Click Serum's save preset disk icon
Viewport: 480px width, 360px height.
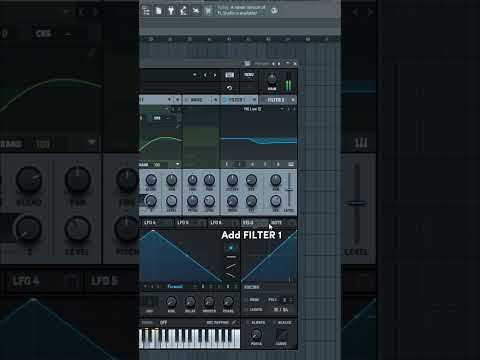(229, 75)
